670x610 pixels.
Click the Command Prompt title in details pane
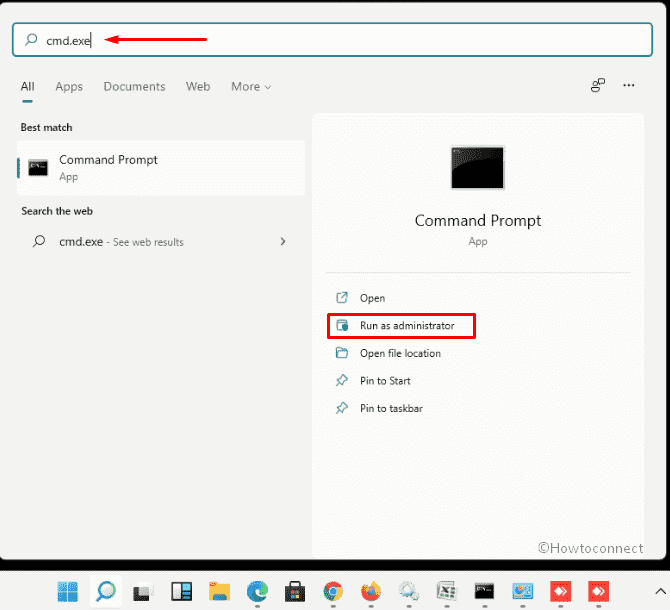pyautogui.click(x=478, y=221)
